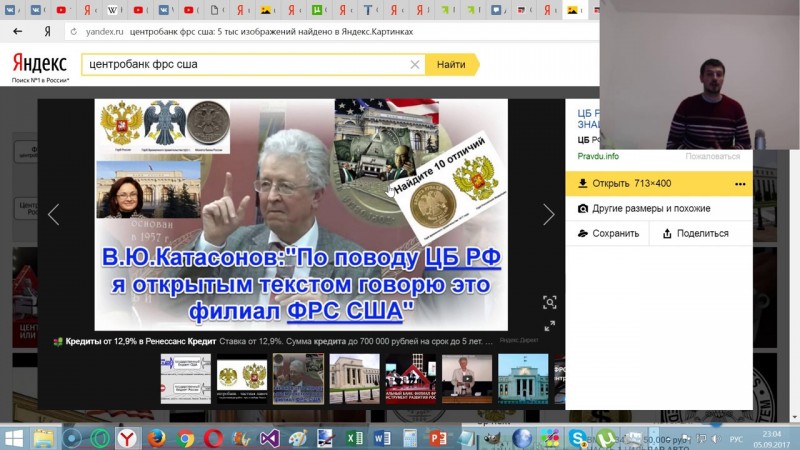
Task: Open File Explorer from the taskbar
Action: tap(43, 438)
